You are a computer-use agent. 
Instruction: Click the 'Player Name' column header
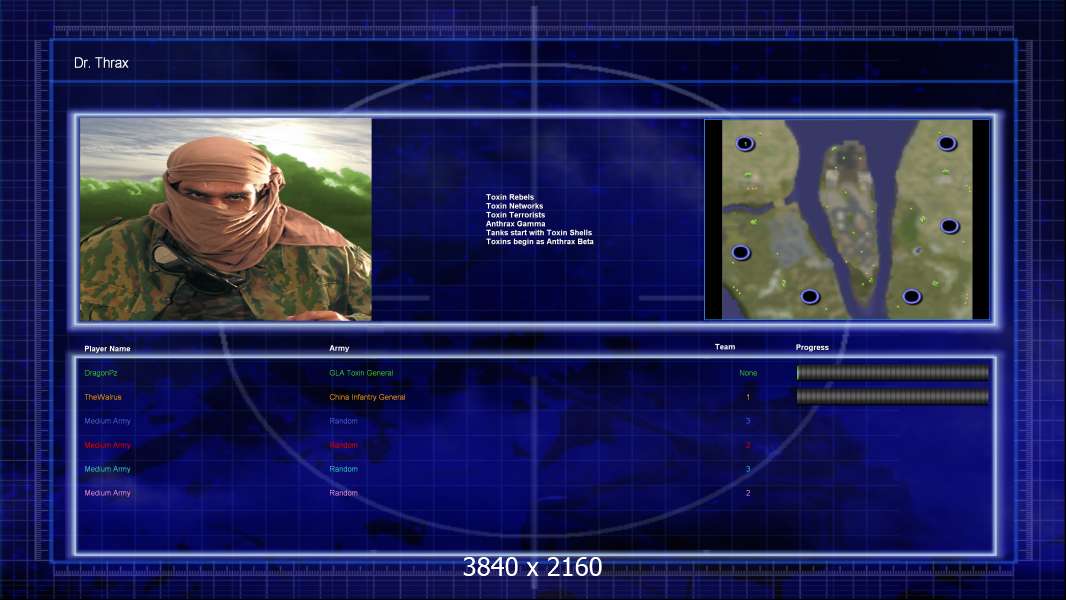point(107,349)
